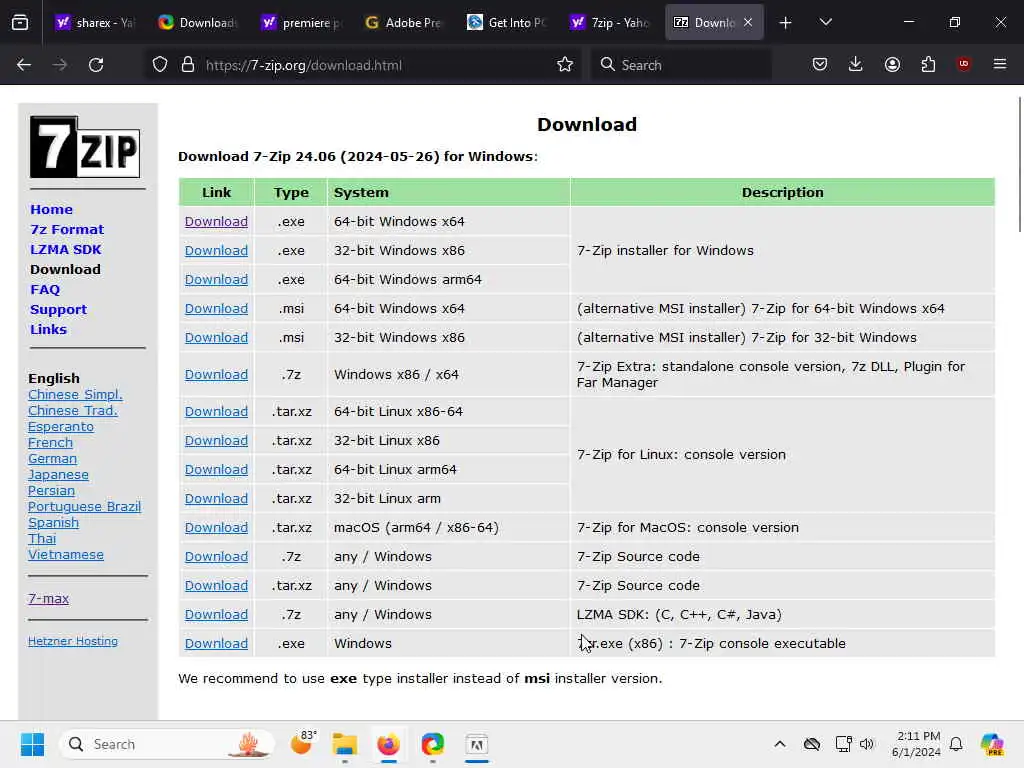Download the 64-bit Windows x64 .msi
The height and width of the screenshot is (768, 1024).
click(216, 308)
